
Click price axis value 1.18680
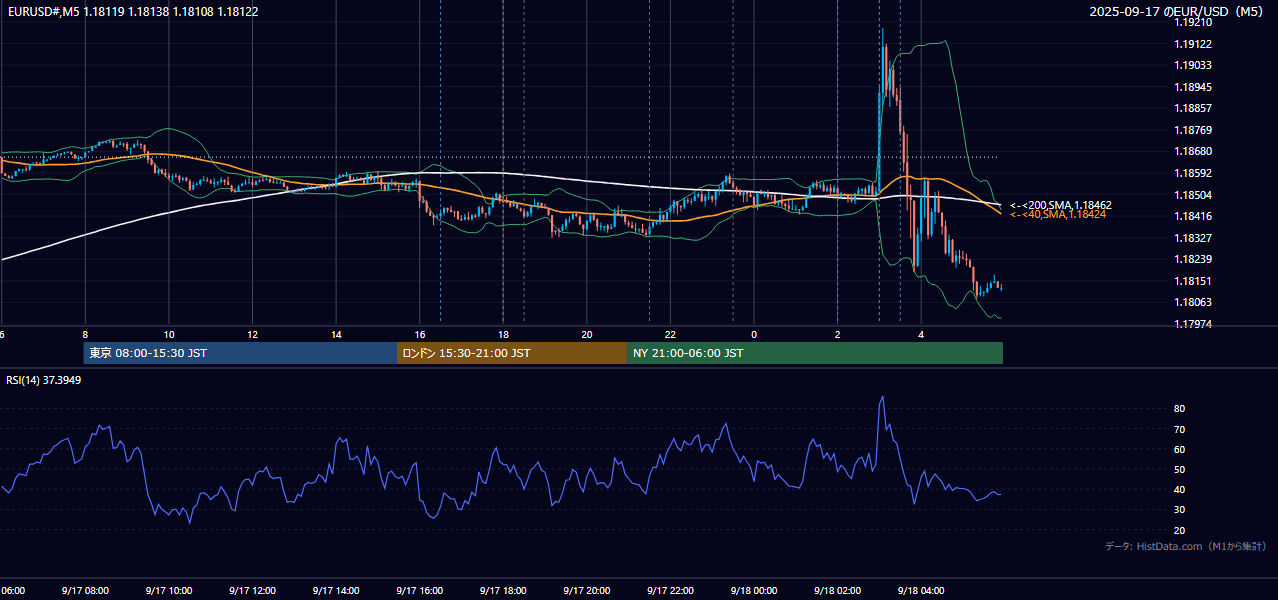1194,151
